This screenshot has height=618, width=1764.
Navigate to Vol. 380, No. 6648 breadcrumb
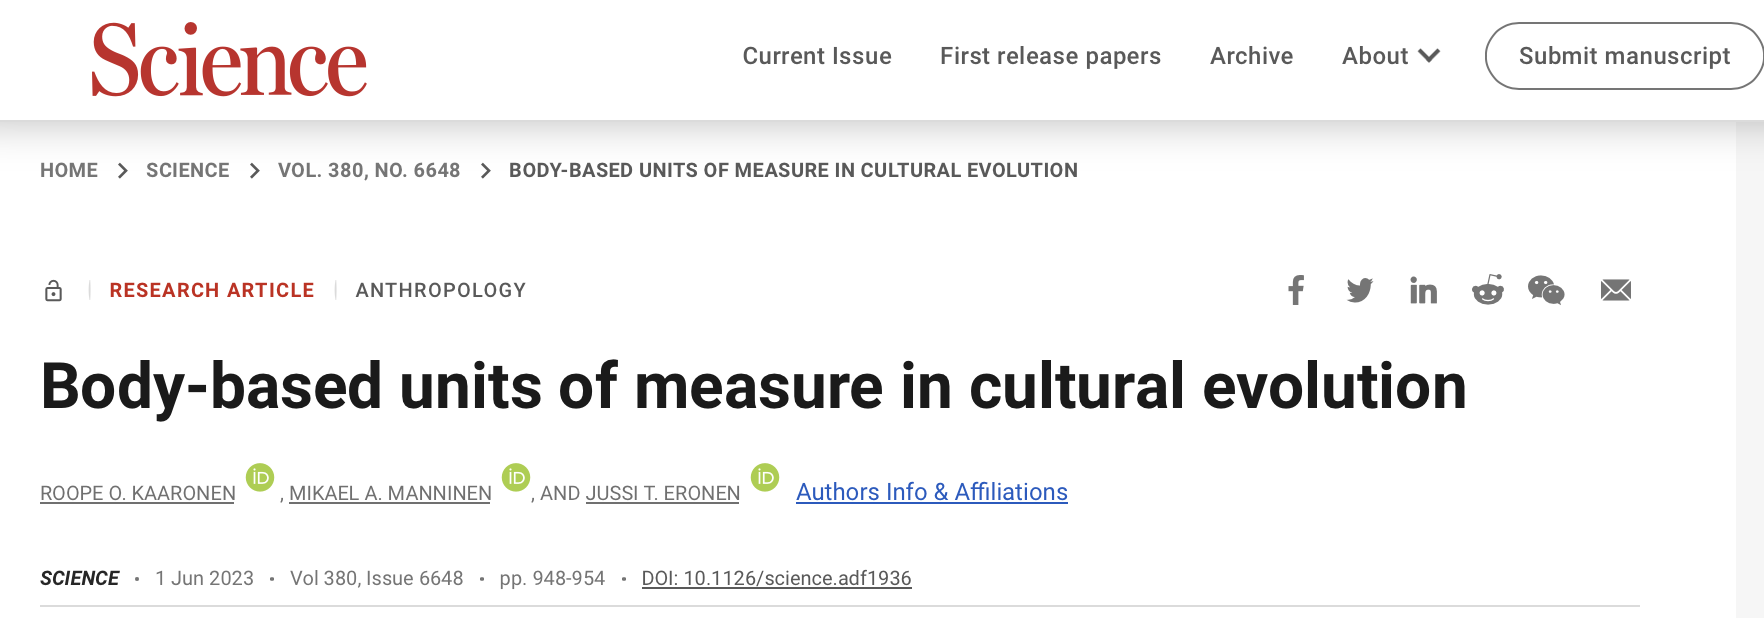coord(369,170)
